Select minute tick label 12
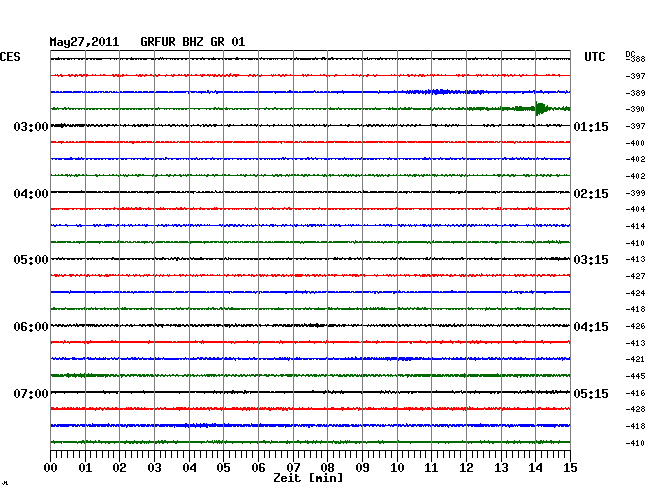 pyautogui.click(x=466, y=467)
